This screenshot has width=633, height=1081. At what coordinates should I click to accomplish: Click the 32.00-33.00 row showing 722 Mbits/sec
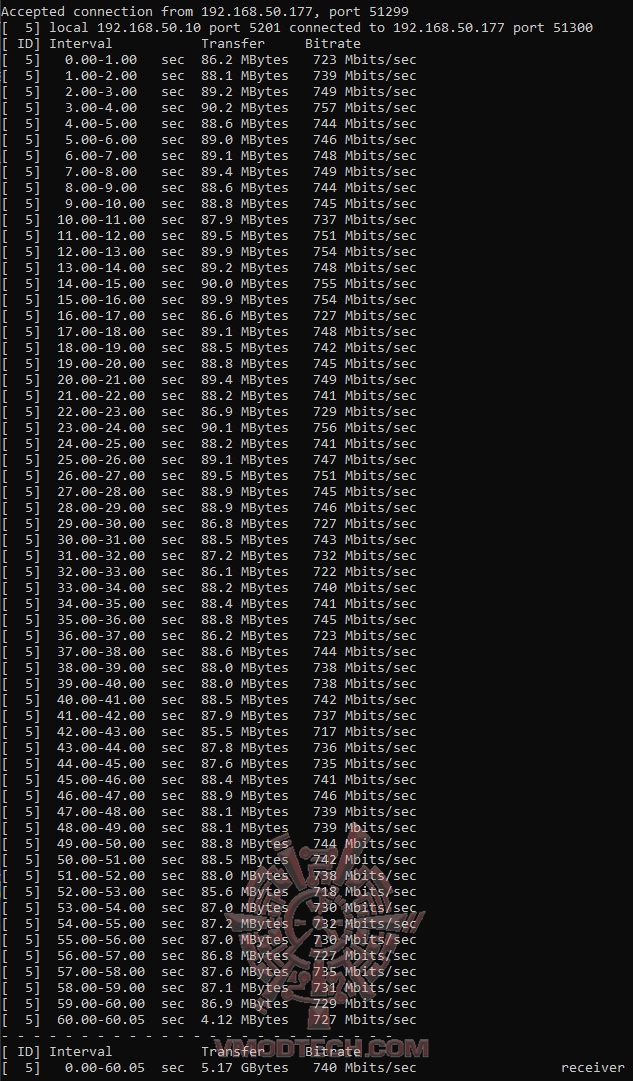[209, 572]
